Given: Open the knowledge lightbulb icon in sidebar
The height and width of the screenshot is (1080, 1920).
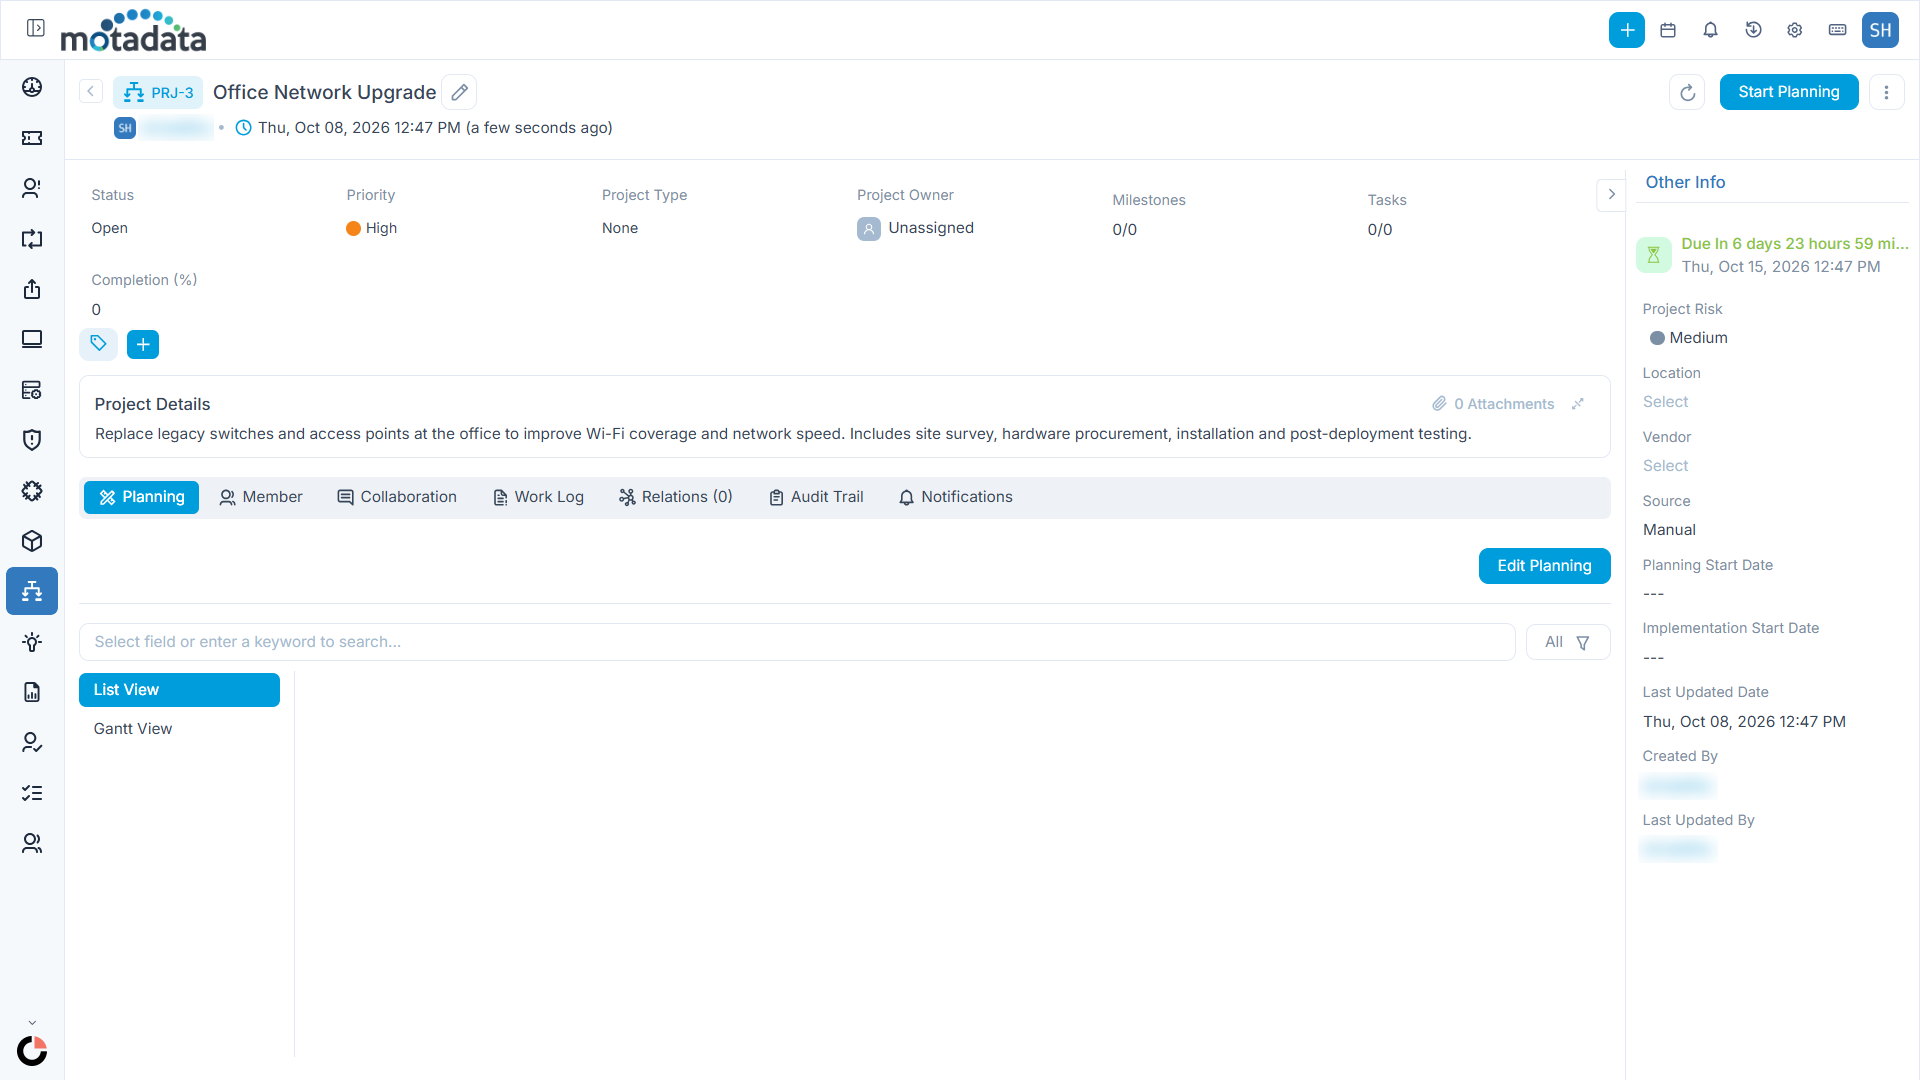Looking at the screenshot, I should pos(32,642).
